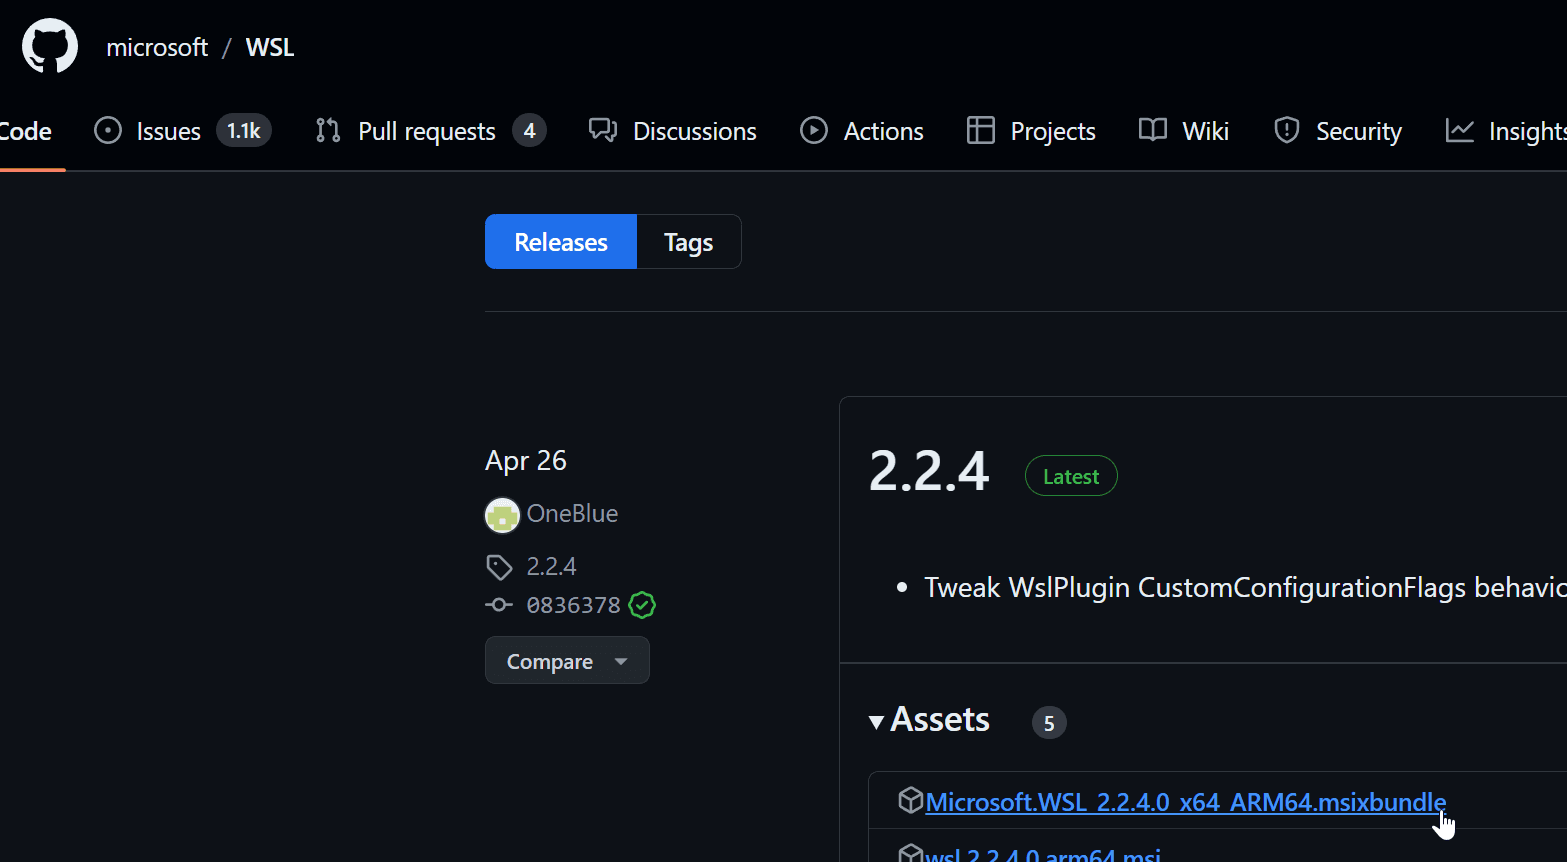Click the Security shield icon

coord(1287,131)
